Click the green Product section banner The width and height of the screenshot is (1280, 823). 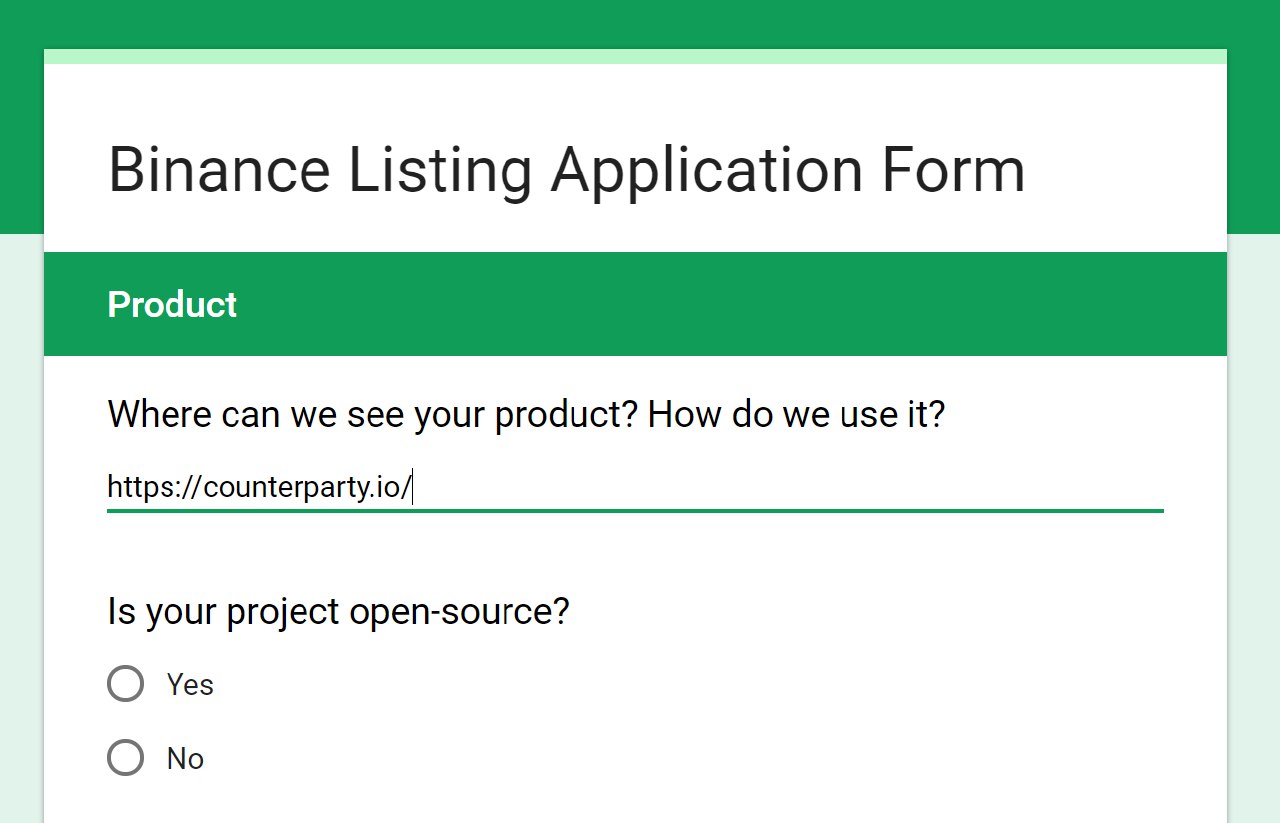click(x=635, y=304)
